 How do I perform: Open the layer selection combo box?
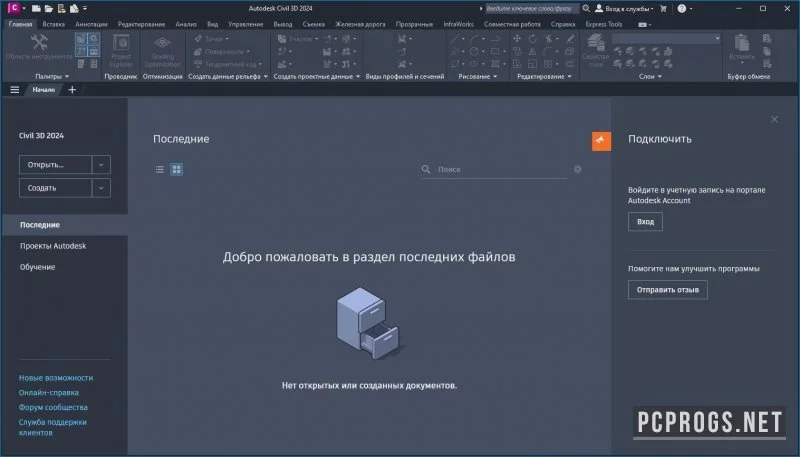click(x=666, y=38)
